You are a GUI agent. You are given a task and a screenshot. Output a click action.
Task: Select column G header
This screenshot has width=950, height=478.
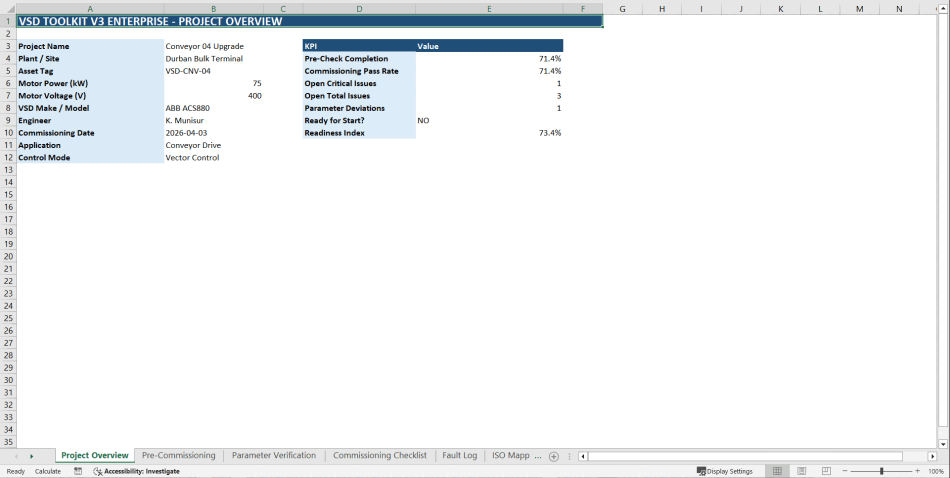[x=622, y=9]
